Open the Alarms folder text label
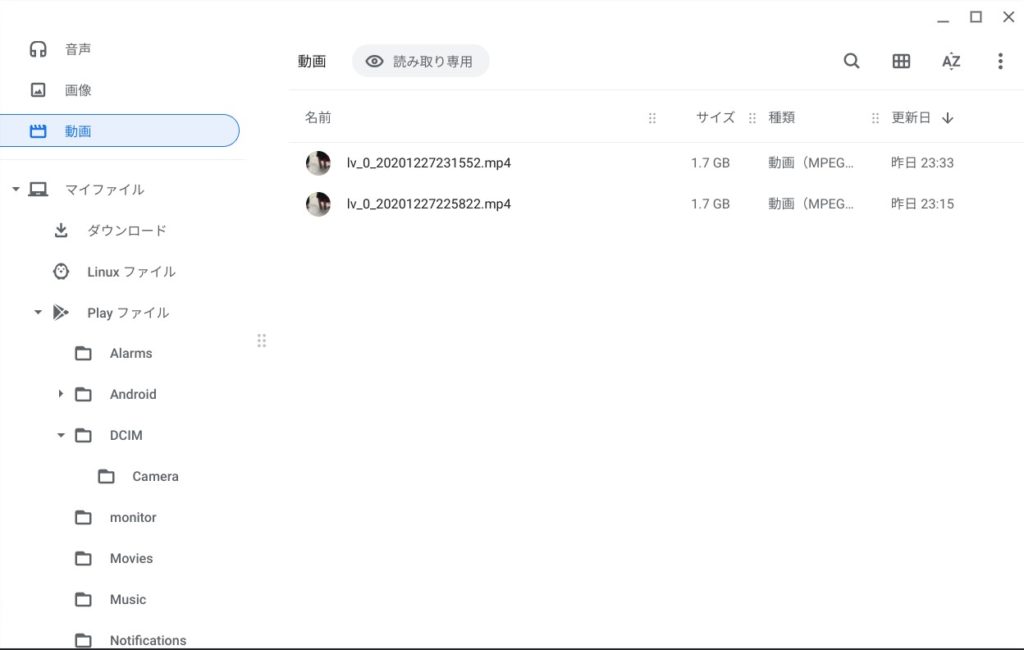The width and height of the screenshot is (1024, 650). [131, 353]
